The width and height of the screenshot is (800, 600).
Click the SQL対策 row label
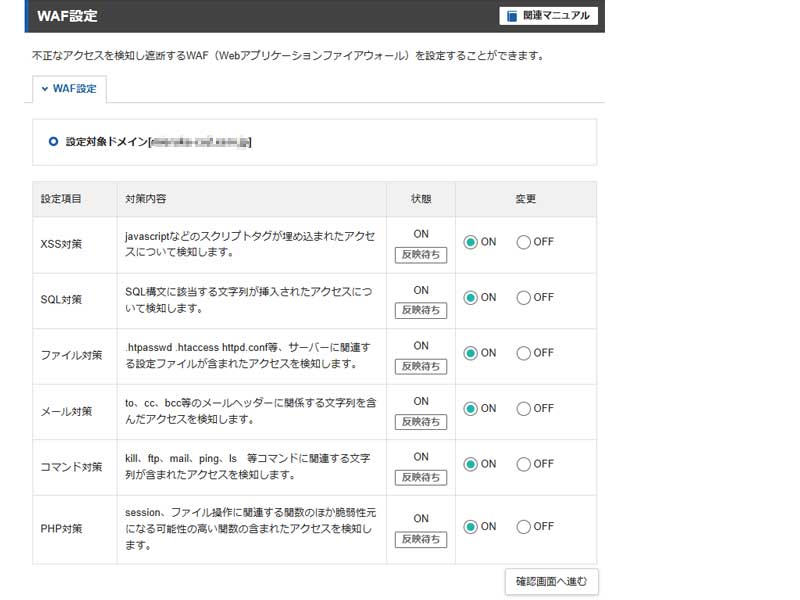pyautogui.click(x=61, y=300)
